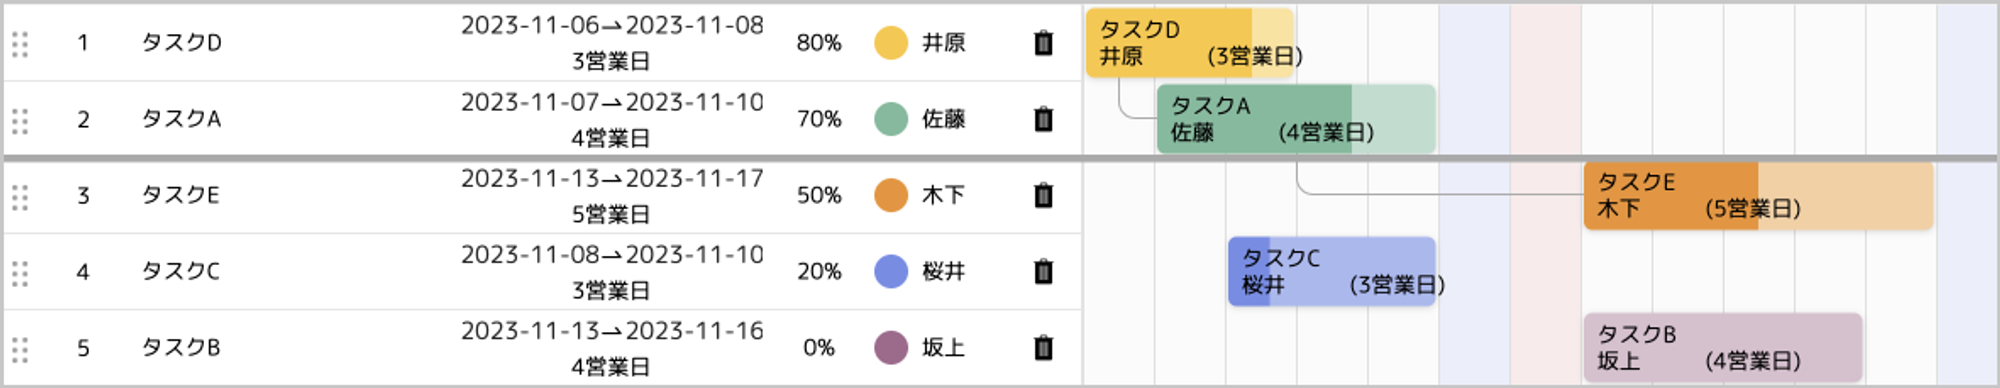Select the orange タスクE timeline bar

pyautogui.click(x=1758, y=195)
